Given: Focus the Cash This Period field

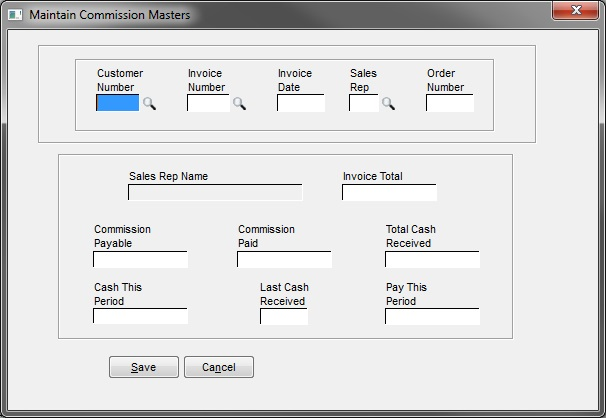Looking at the screenshot, I should point(140,316).
